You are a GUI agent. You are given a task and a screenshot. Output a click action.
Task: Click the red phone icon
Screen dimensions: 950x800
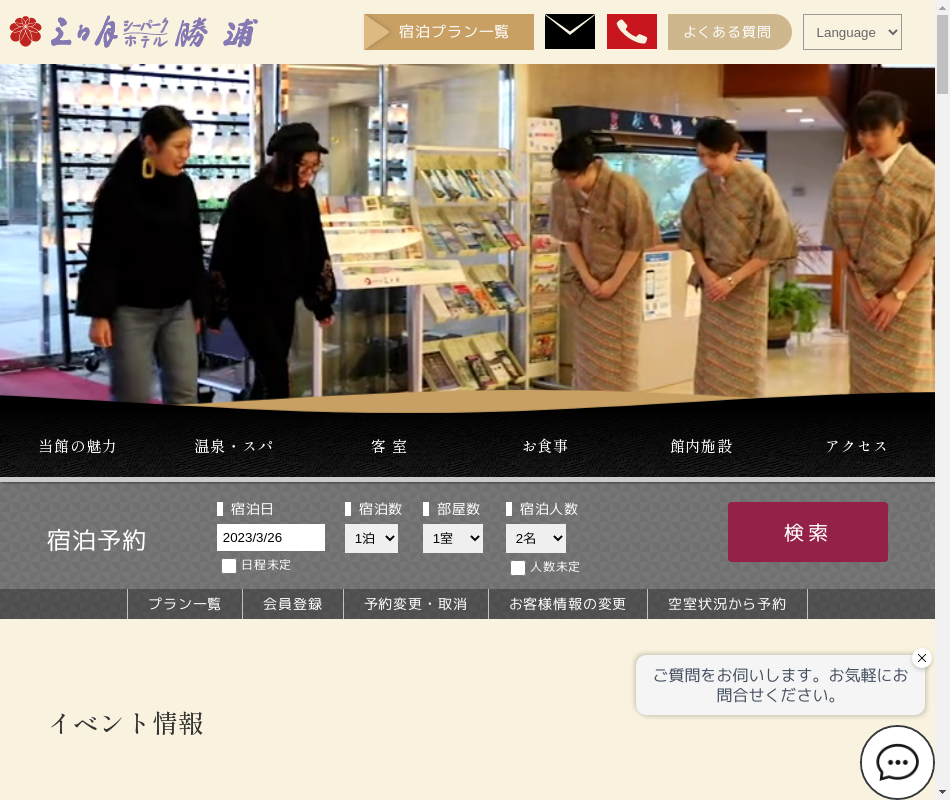[x=631, y=32]
